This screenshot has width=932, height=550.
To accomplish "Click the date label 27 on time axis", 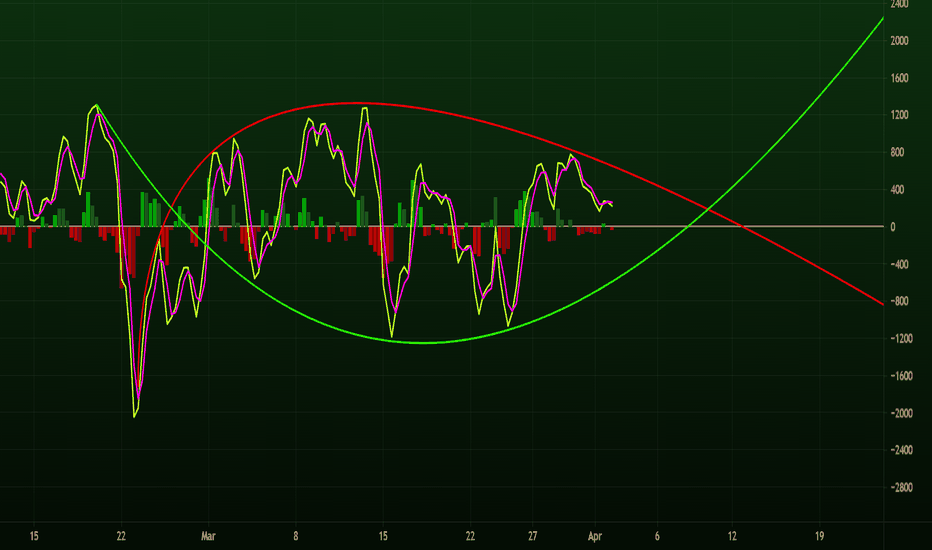I will [532, 536].
